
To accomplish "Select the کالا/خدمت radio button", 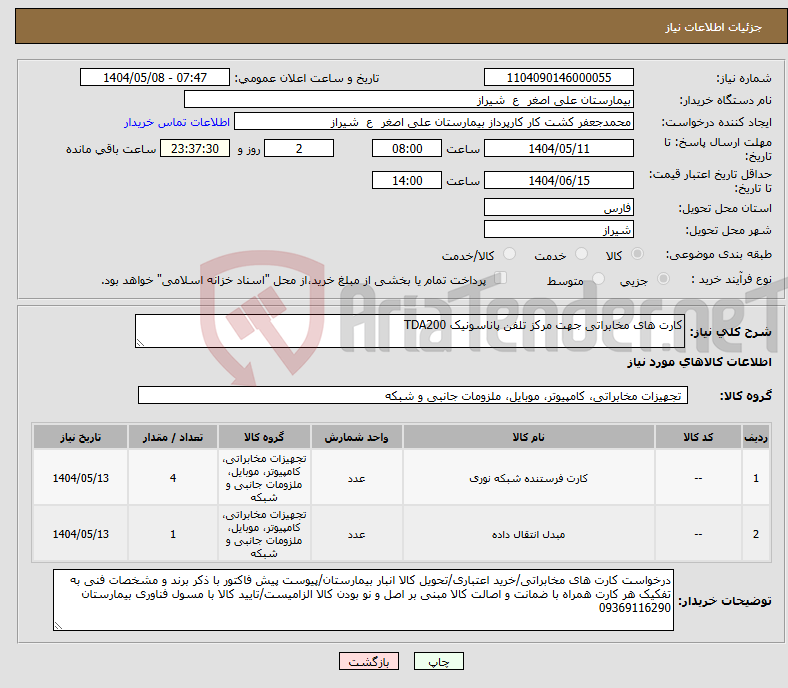I will [x=510, y=254].
